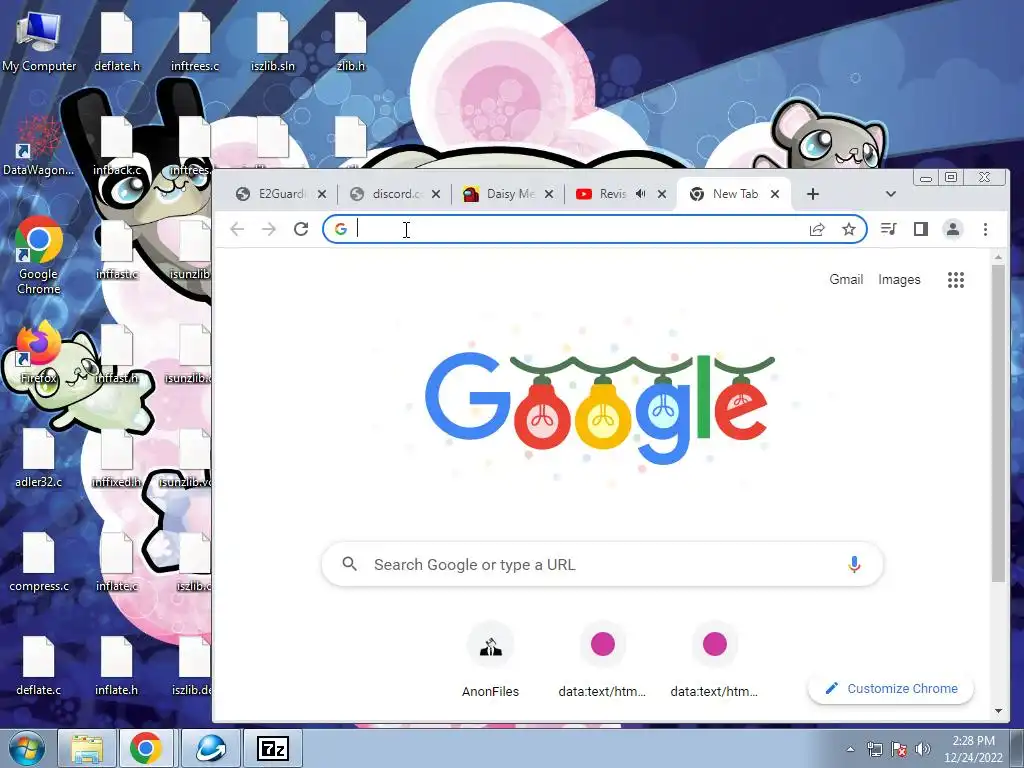
Task: Select the DataWagon desktop shortcut
Action: click(x=39, y=146)
